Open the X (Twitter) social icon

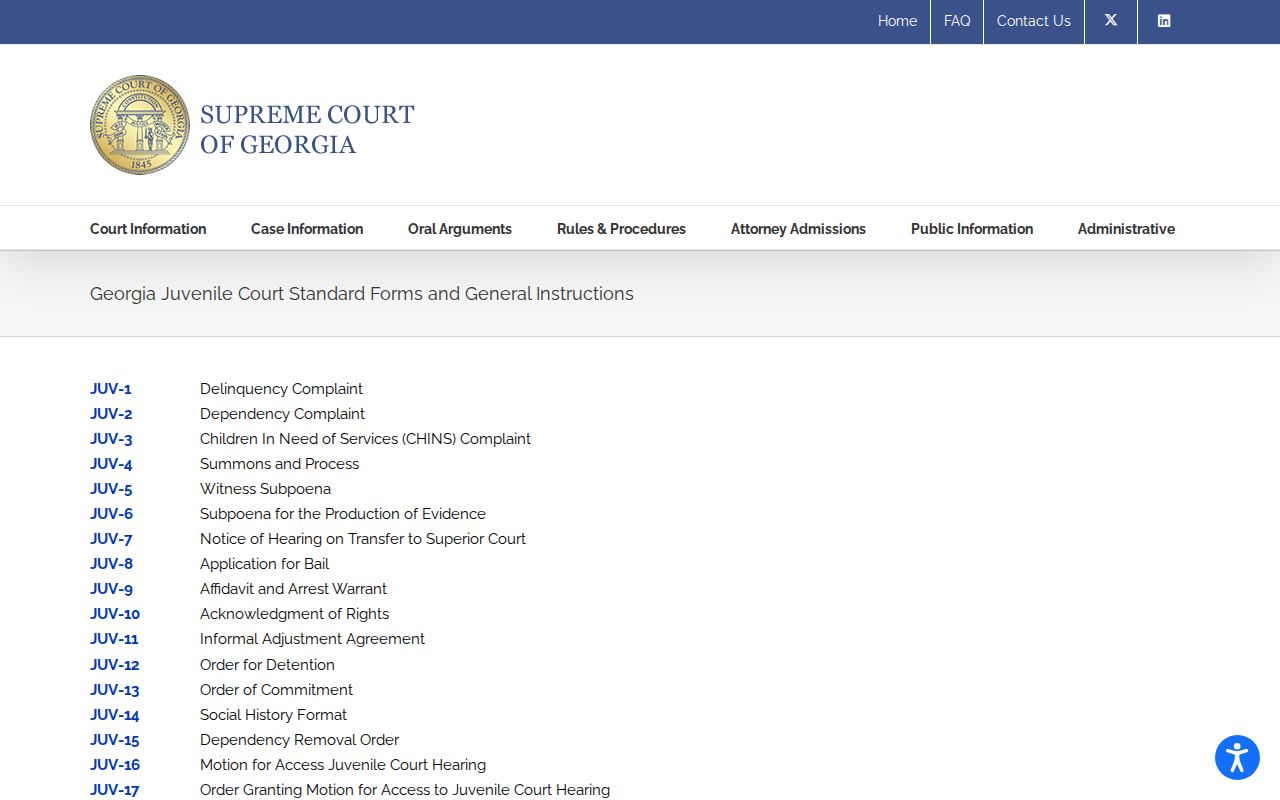[1111, 21]
